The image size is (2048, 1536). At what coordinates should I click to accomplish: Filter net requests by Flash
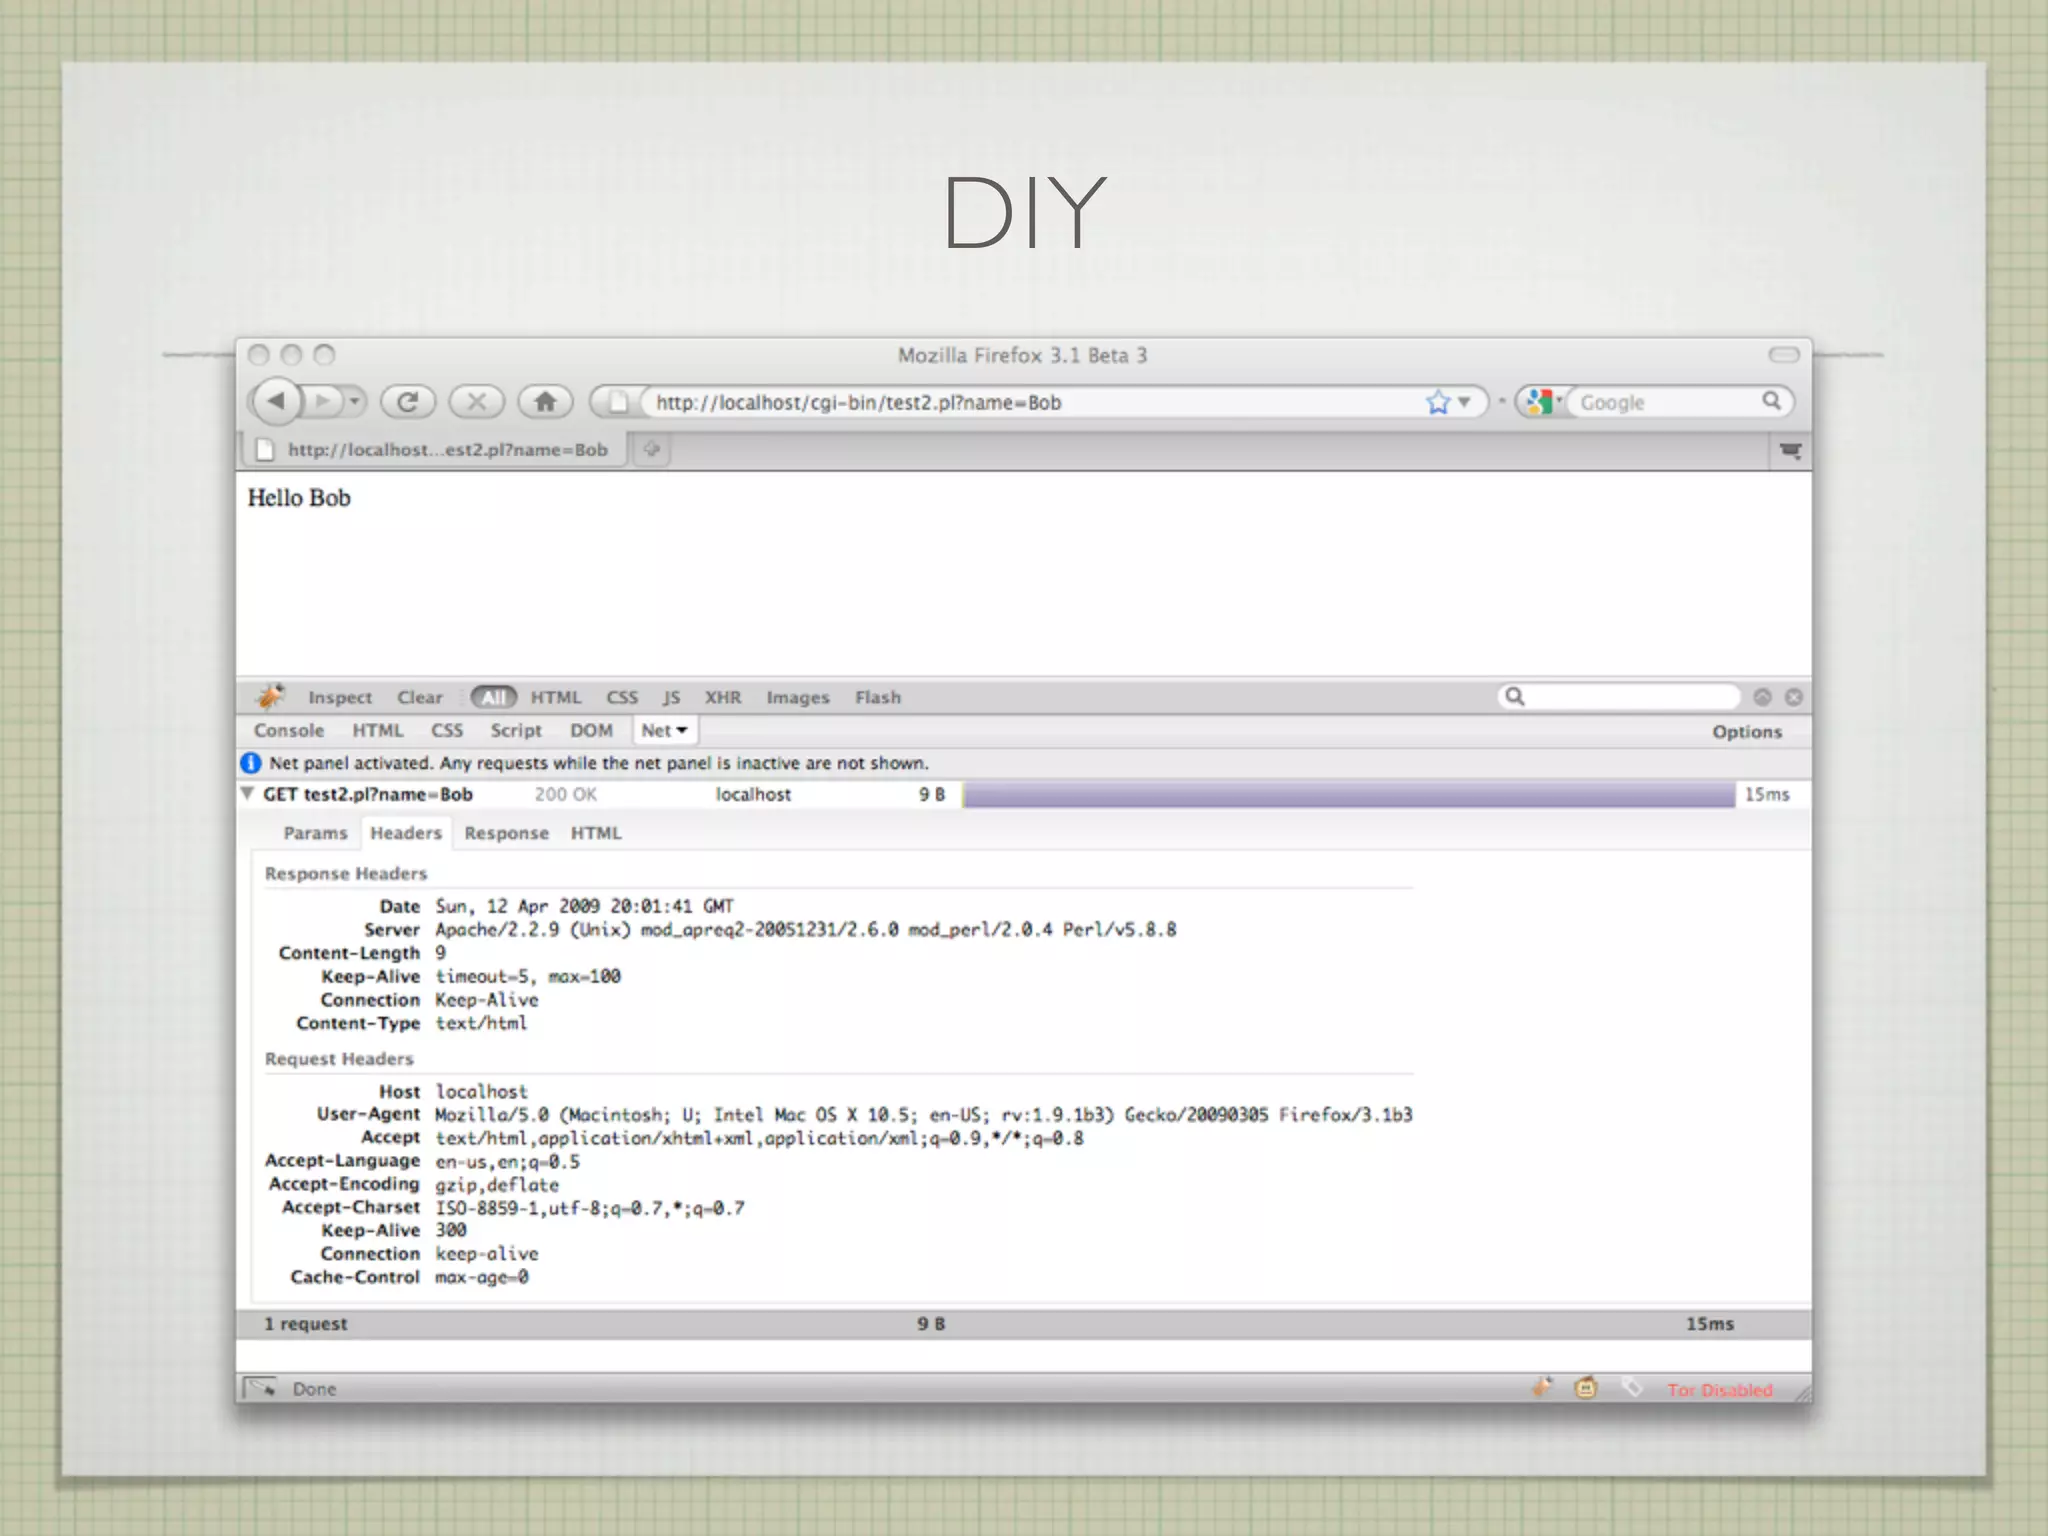tap(878, 697)
